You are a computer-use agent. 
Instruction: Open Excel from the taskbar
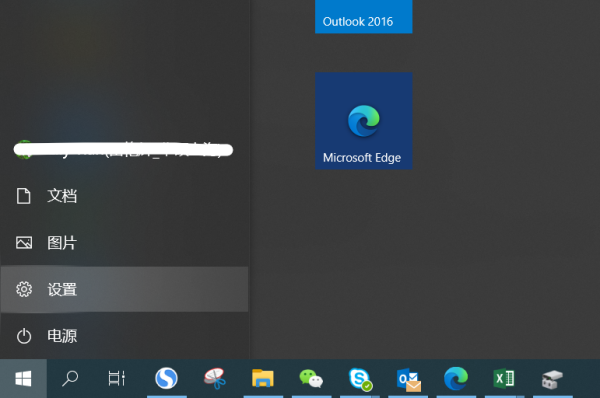[504, 378]
